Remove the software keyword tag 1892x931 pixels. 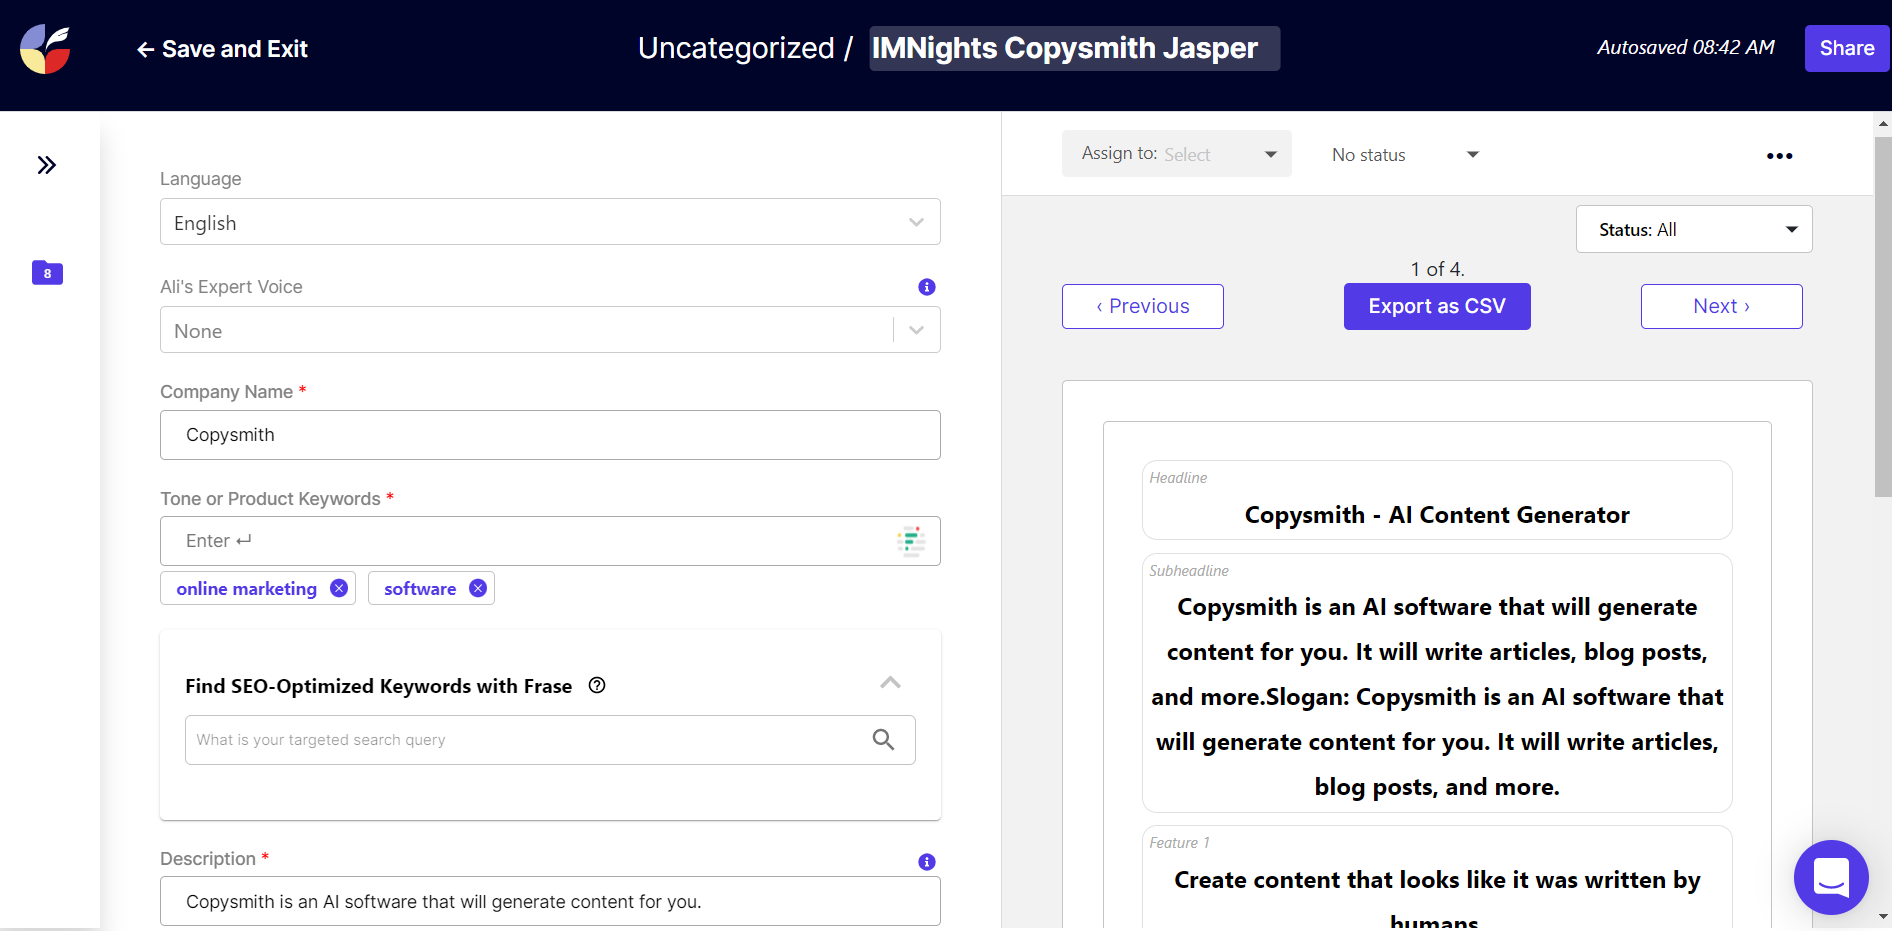(478, 588)
